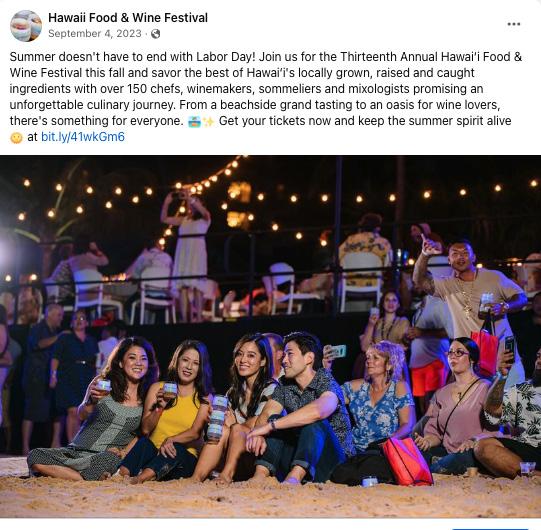Click the red tote bag on sand
Screen dimensions: 541x530
click(407, 461)
